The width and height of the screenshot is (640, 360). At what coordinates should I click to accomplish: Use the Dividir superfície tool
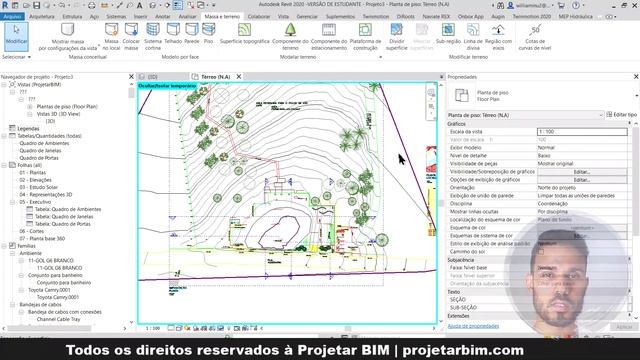pos(396,37)
